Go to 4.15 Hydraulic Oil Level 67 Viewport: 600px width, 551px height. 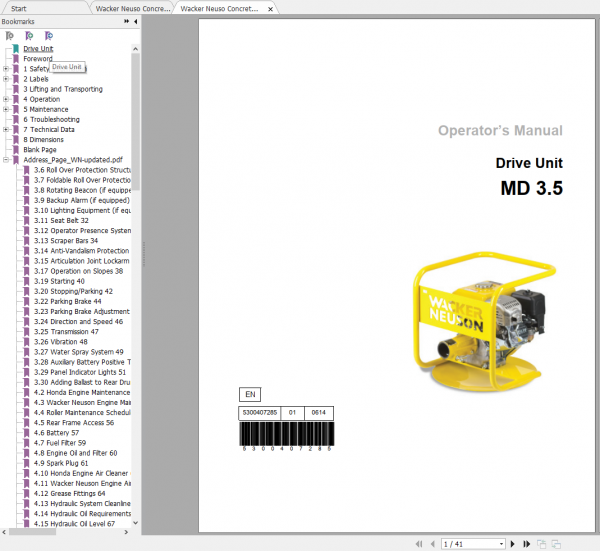[x=74, y=524]
